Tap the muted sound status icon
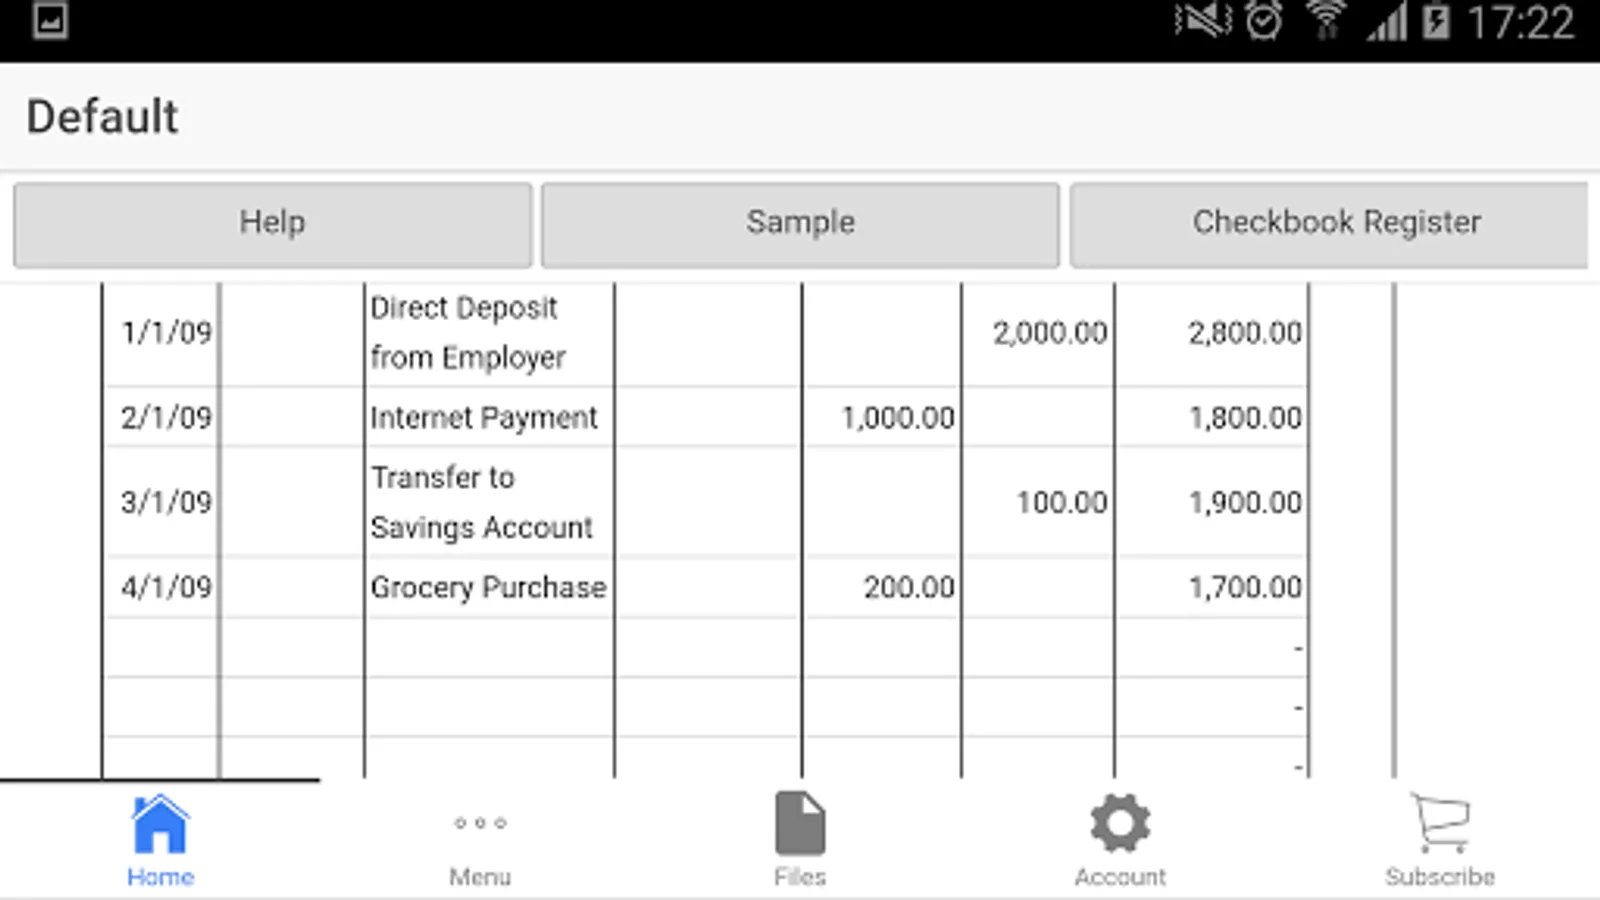Viewport: 1600px width, 900px height. tap(1203, 21)
